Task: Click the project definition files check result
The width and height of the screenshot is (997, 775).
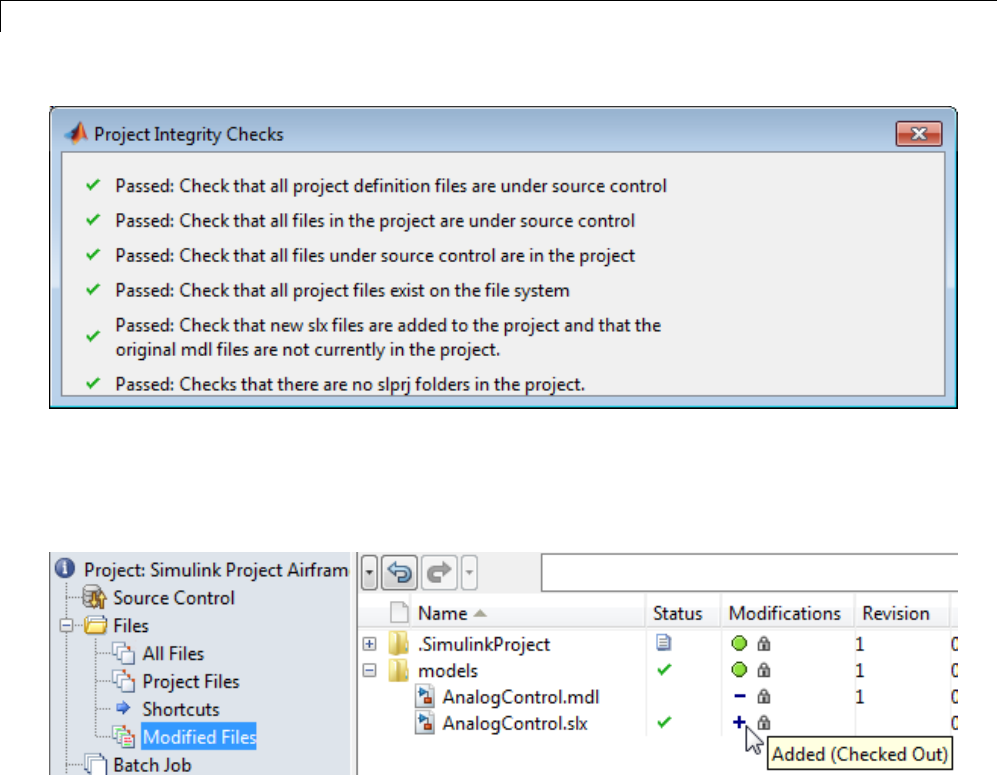Action: [x=390, y=186]
